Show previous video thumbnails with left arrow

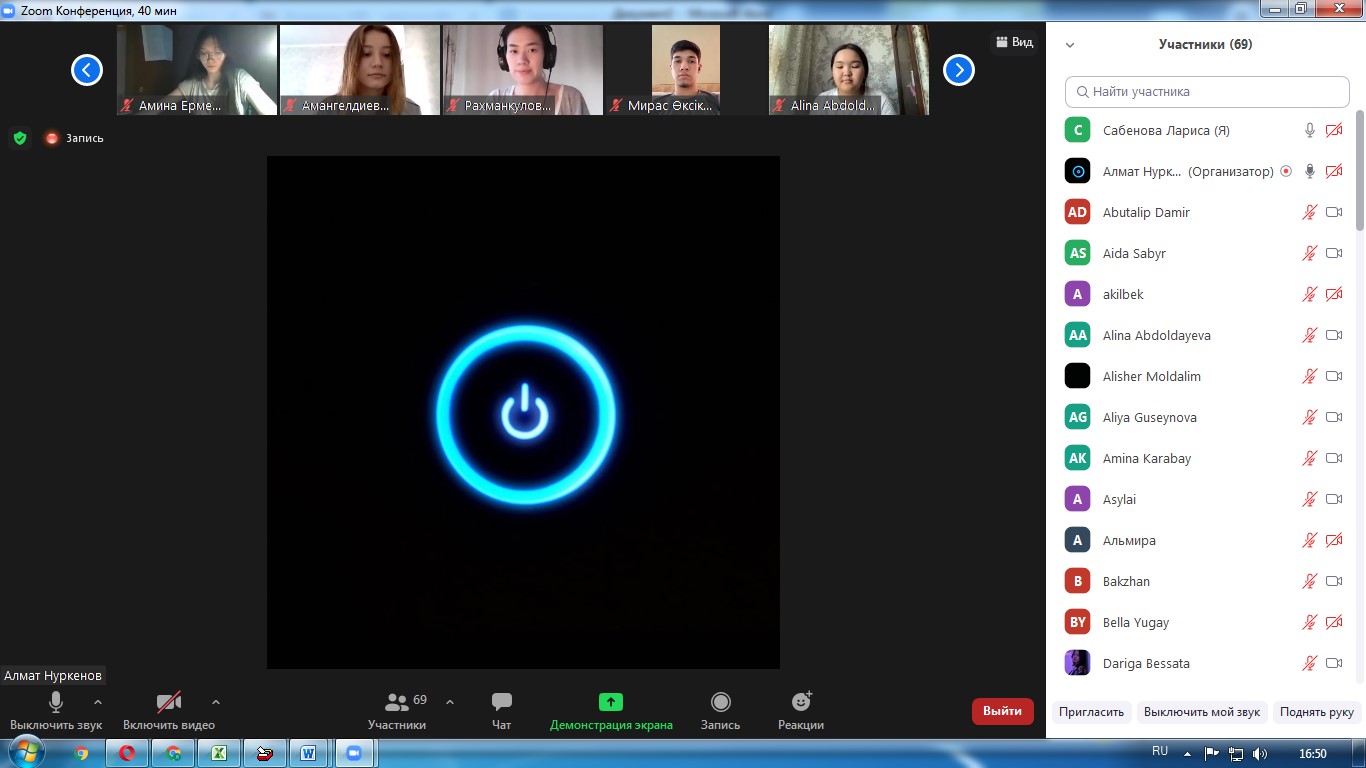(x=87, y=70)
